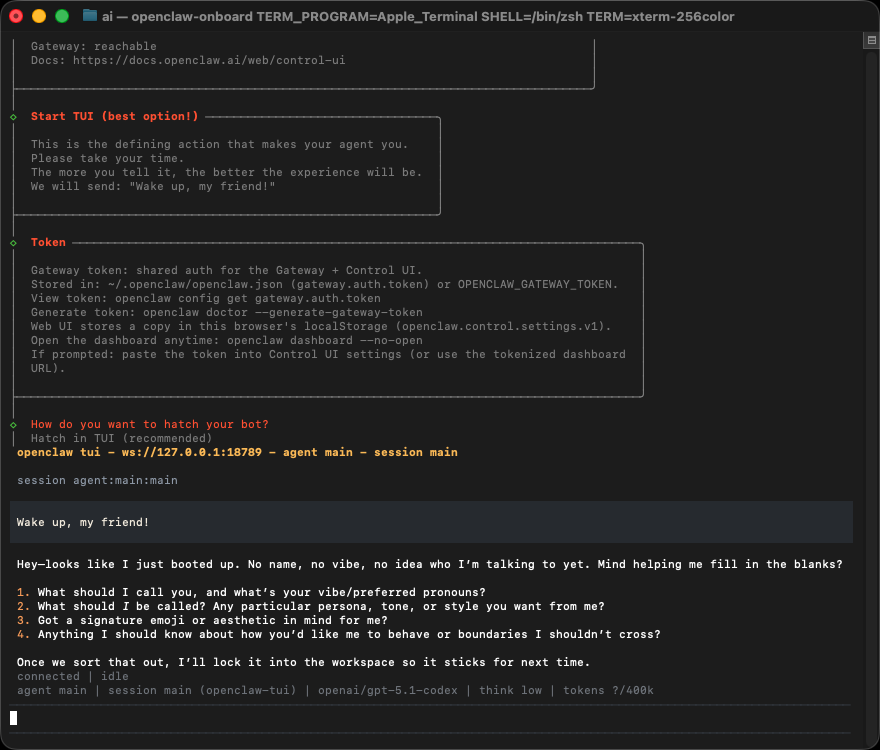Click the 'connected | idle' status line
This screenshot has height=750, width=880.
coord(73,677)
